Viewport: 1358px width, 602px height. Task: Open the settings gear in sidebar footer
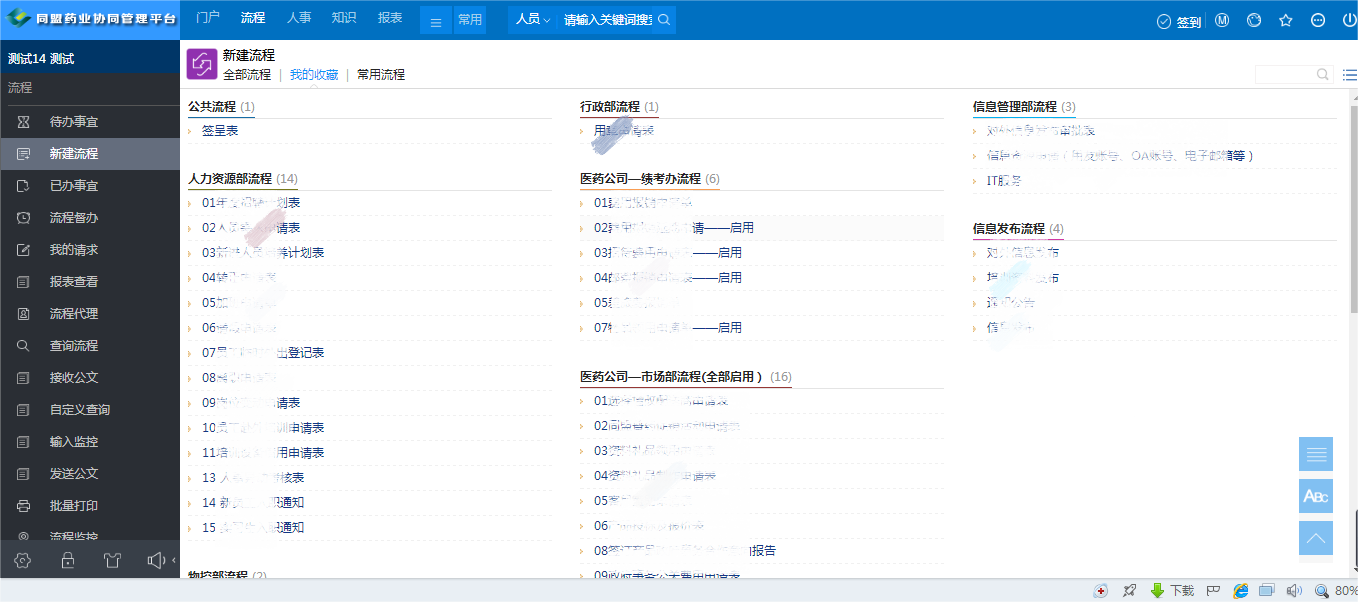click(24, 560)
